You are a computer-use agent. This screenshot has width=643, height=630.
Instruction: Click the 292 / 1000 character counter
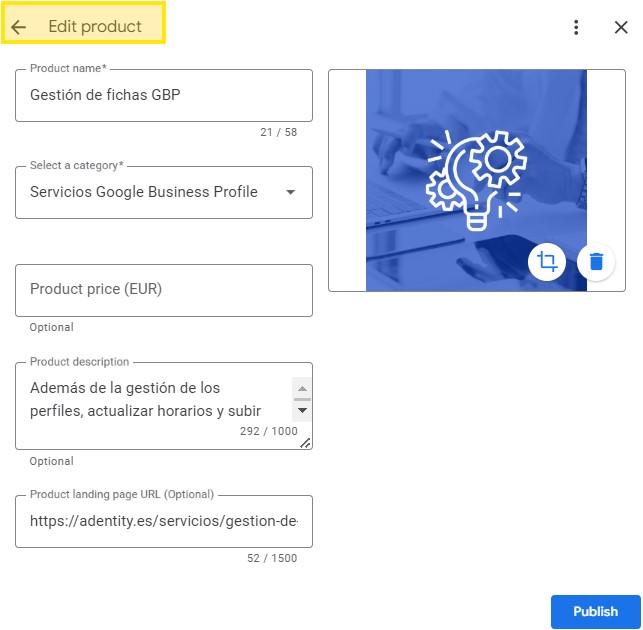pos(269,431)
